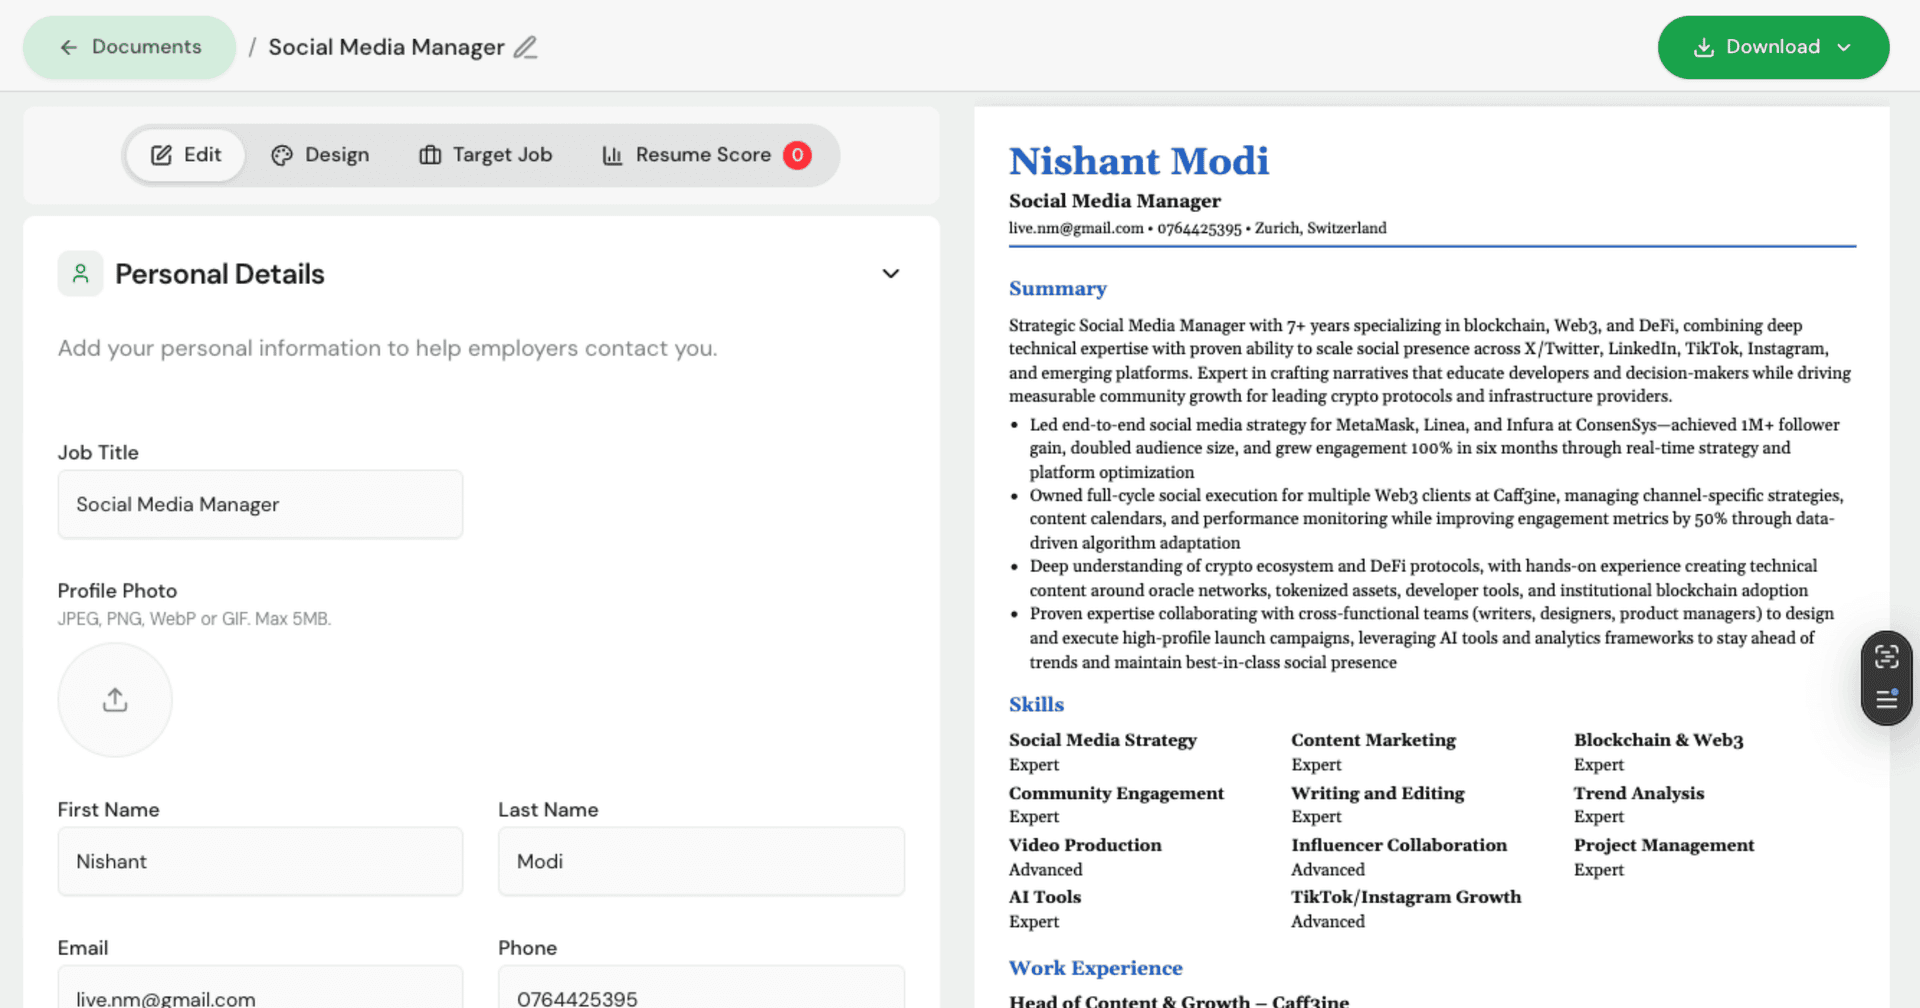
Task: Switch to the Design tab
Action: 320,155
